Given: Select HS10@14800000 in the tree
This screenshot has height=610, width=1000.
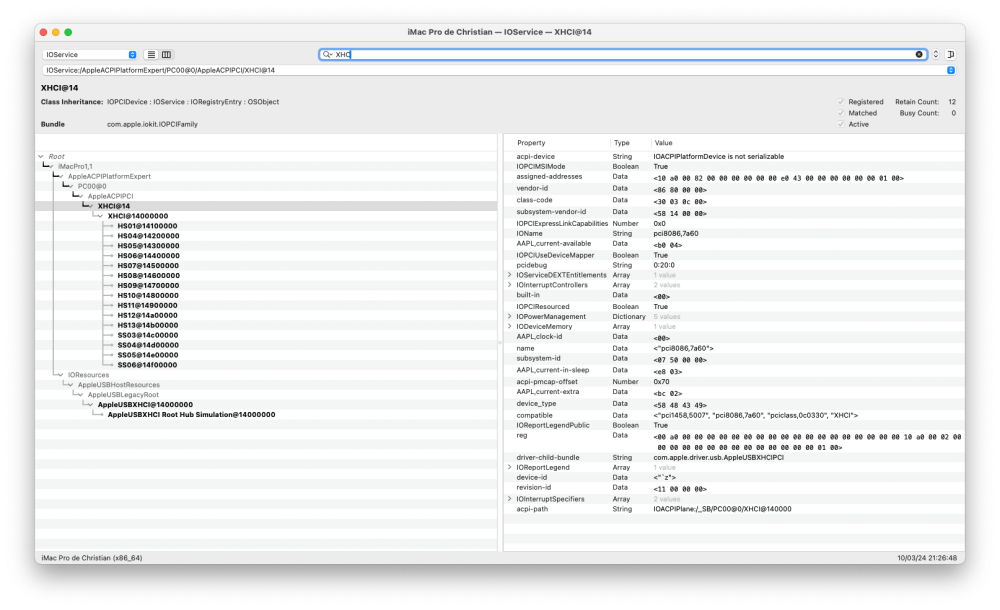Looking at the screenshot, I should tap(148, 295).
